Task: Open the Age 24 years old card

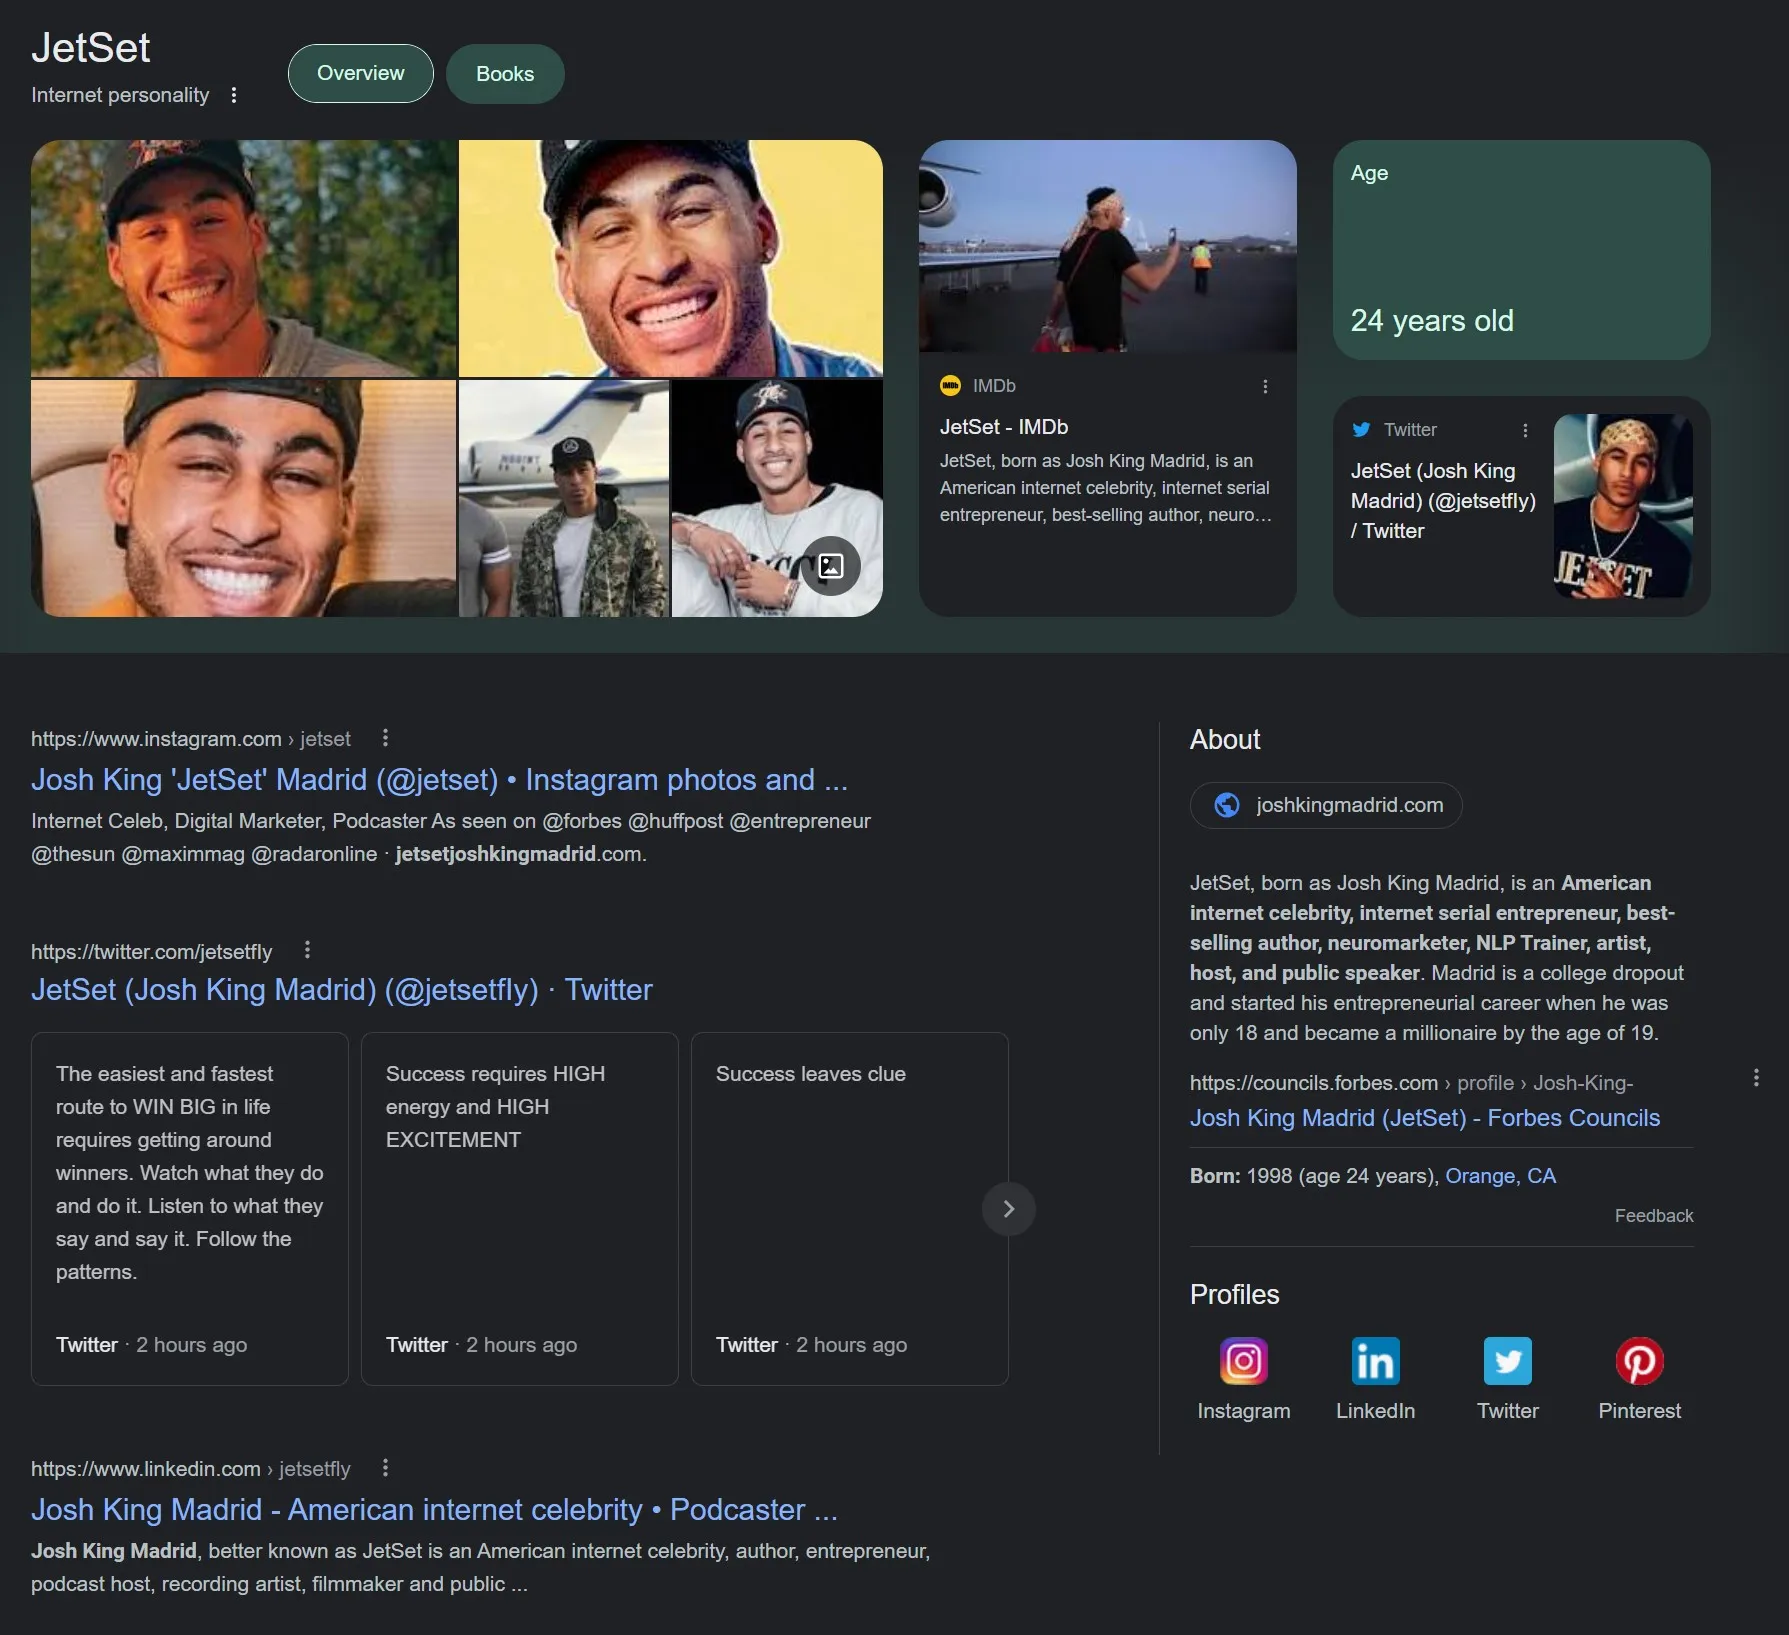Action: click(1521, 250)
